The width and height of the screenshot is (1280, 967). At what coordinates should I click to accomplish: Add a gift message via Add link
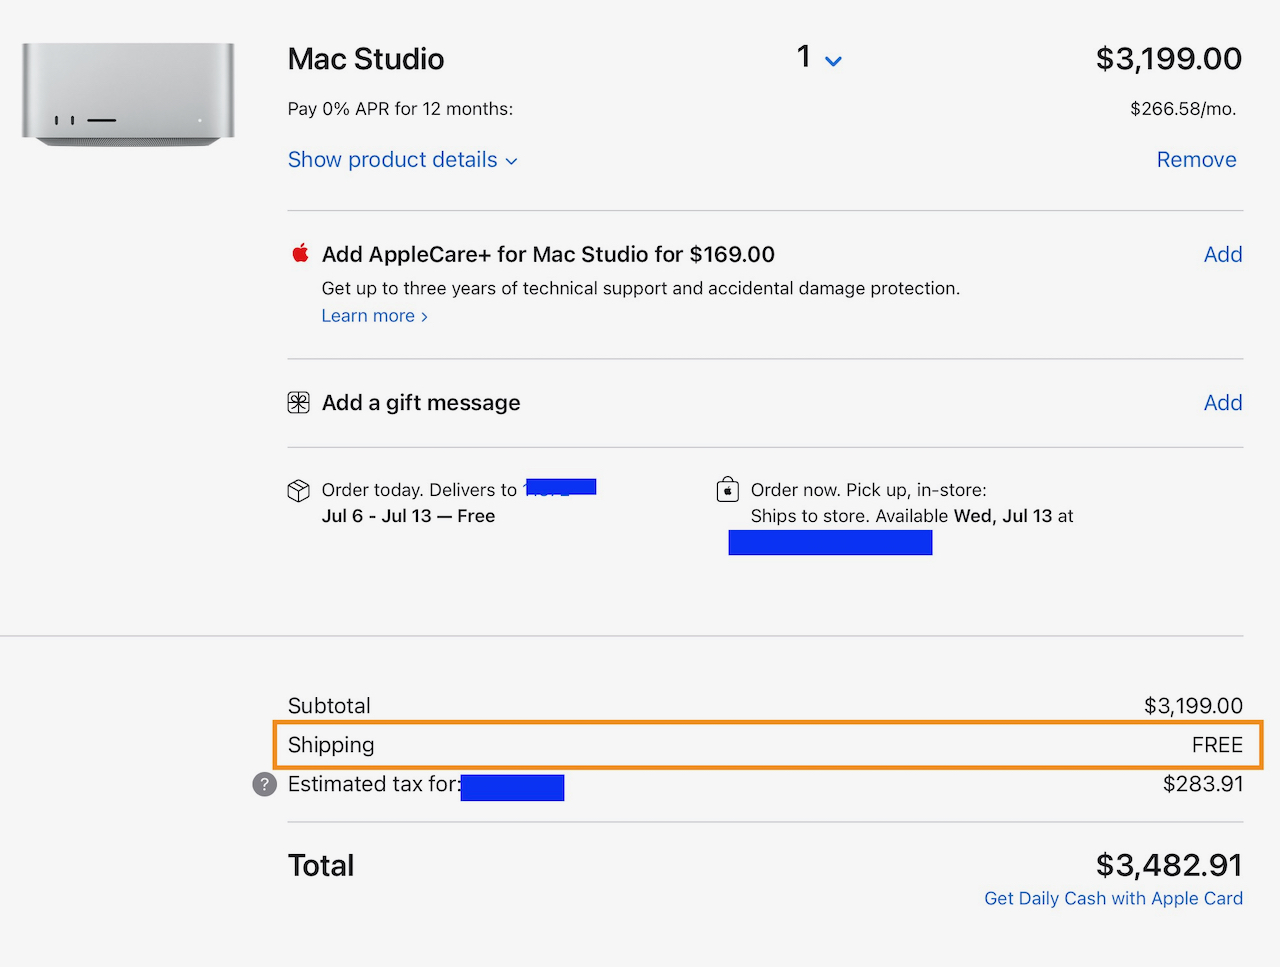click(x=1222, y=403)
